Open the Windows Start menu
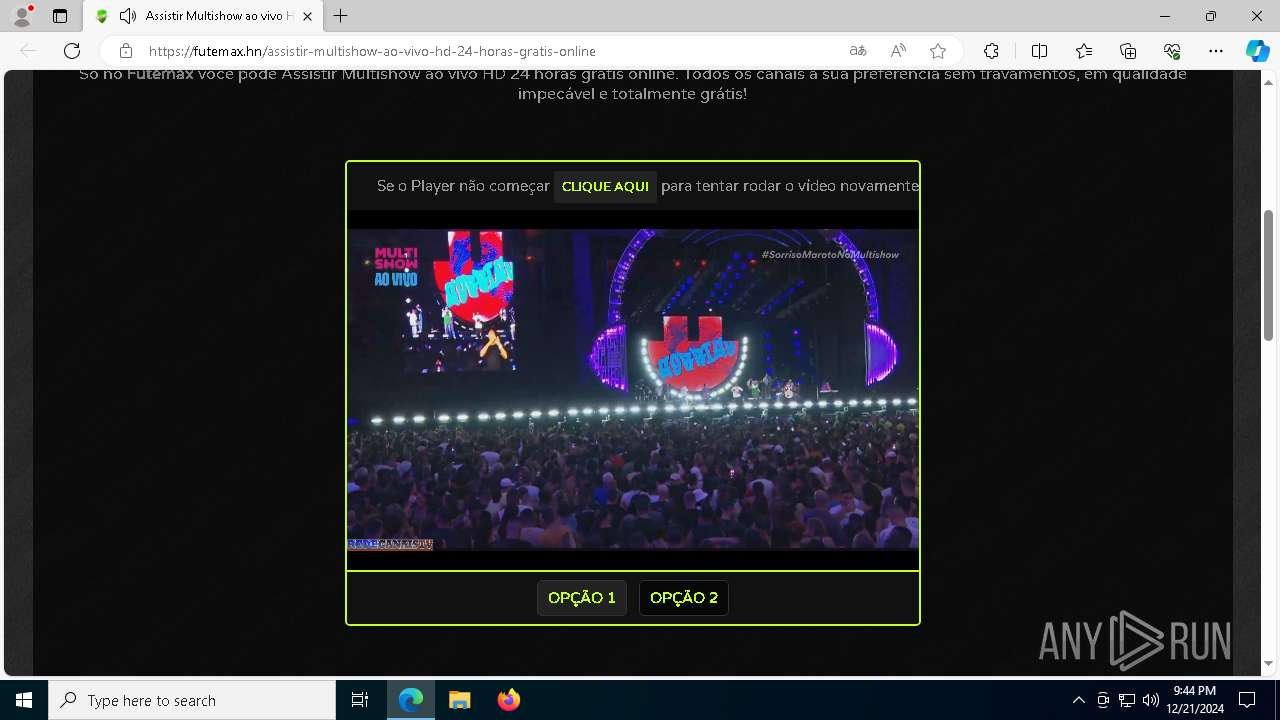1280x720 pixels. [x=24, y=700]
